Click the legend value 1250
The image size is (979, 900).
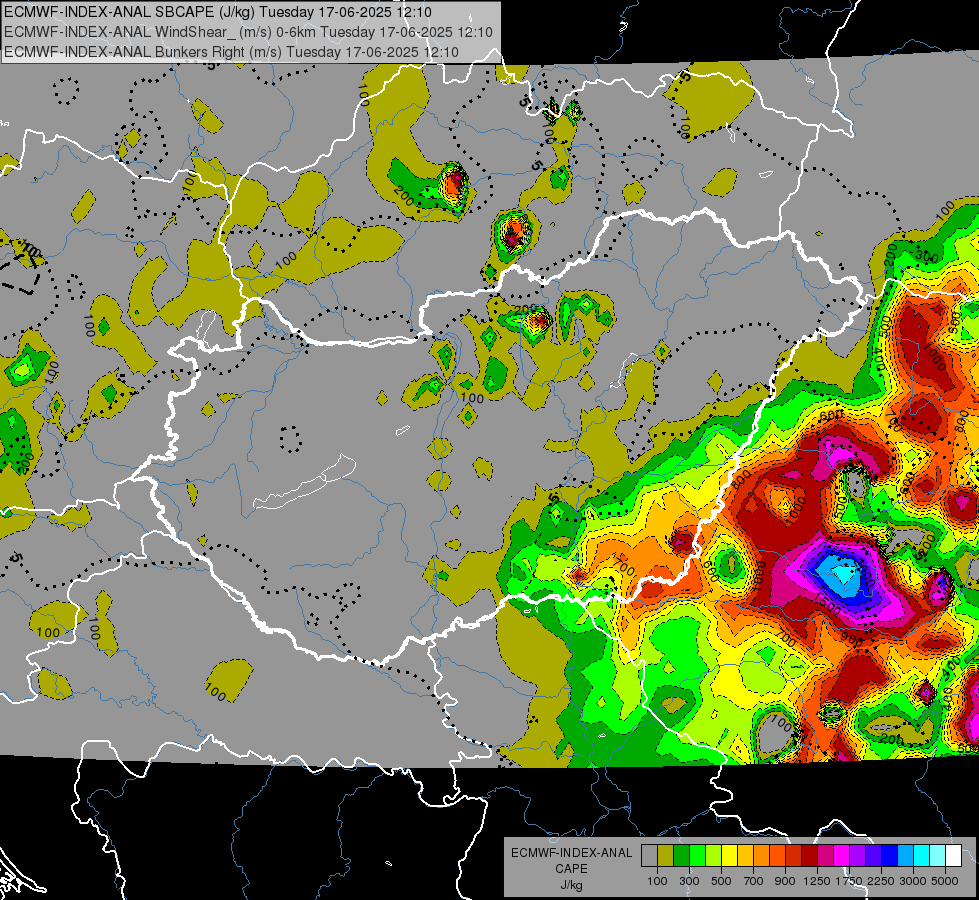coord(817,881)
